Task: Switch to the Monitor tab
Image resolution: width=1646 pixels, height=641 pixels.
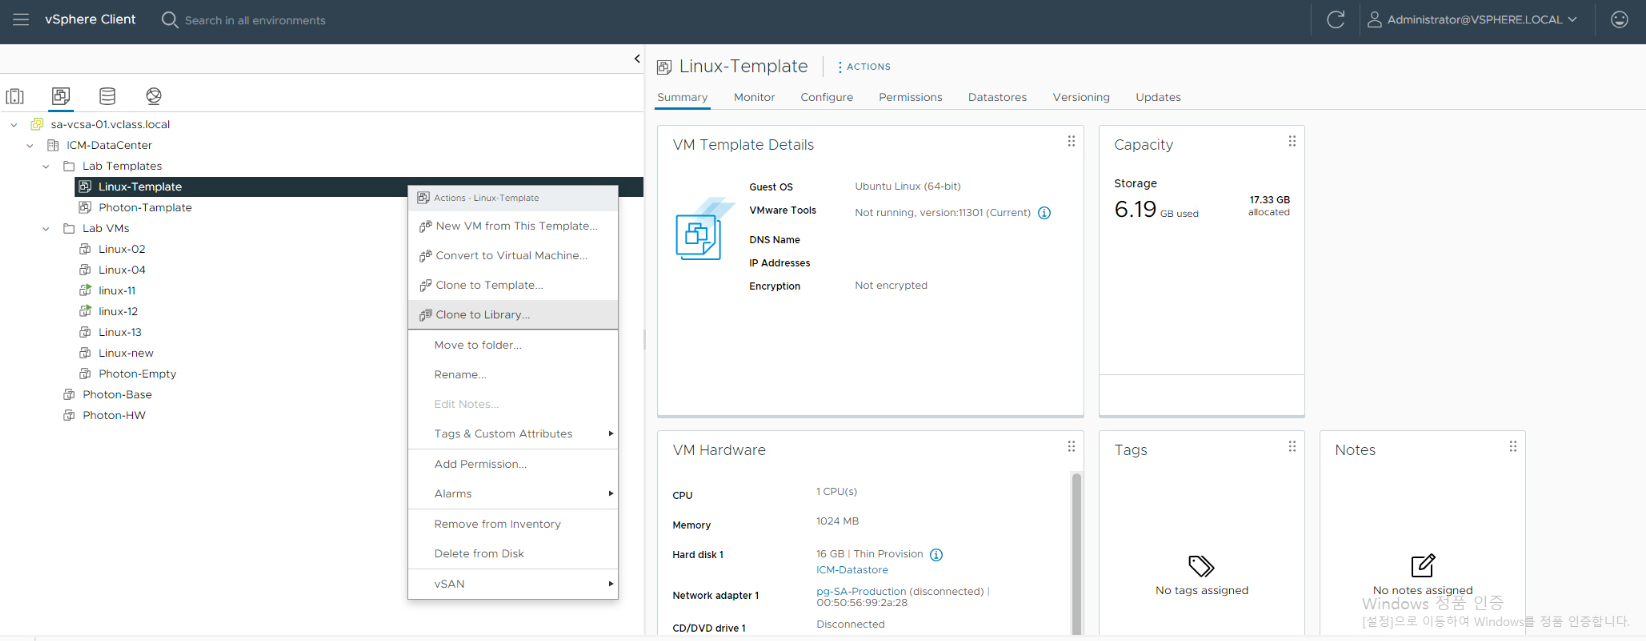Action: click(754, 98)
